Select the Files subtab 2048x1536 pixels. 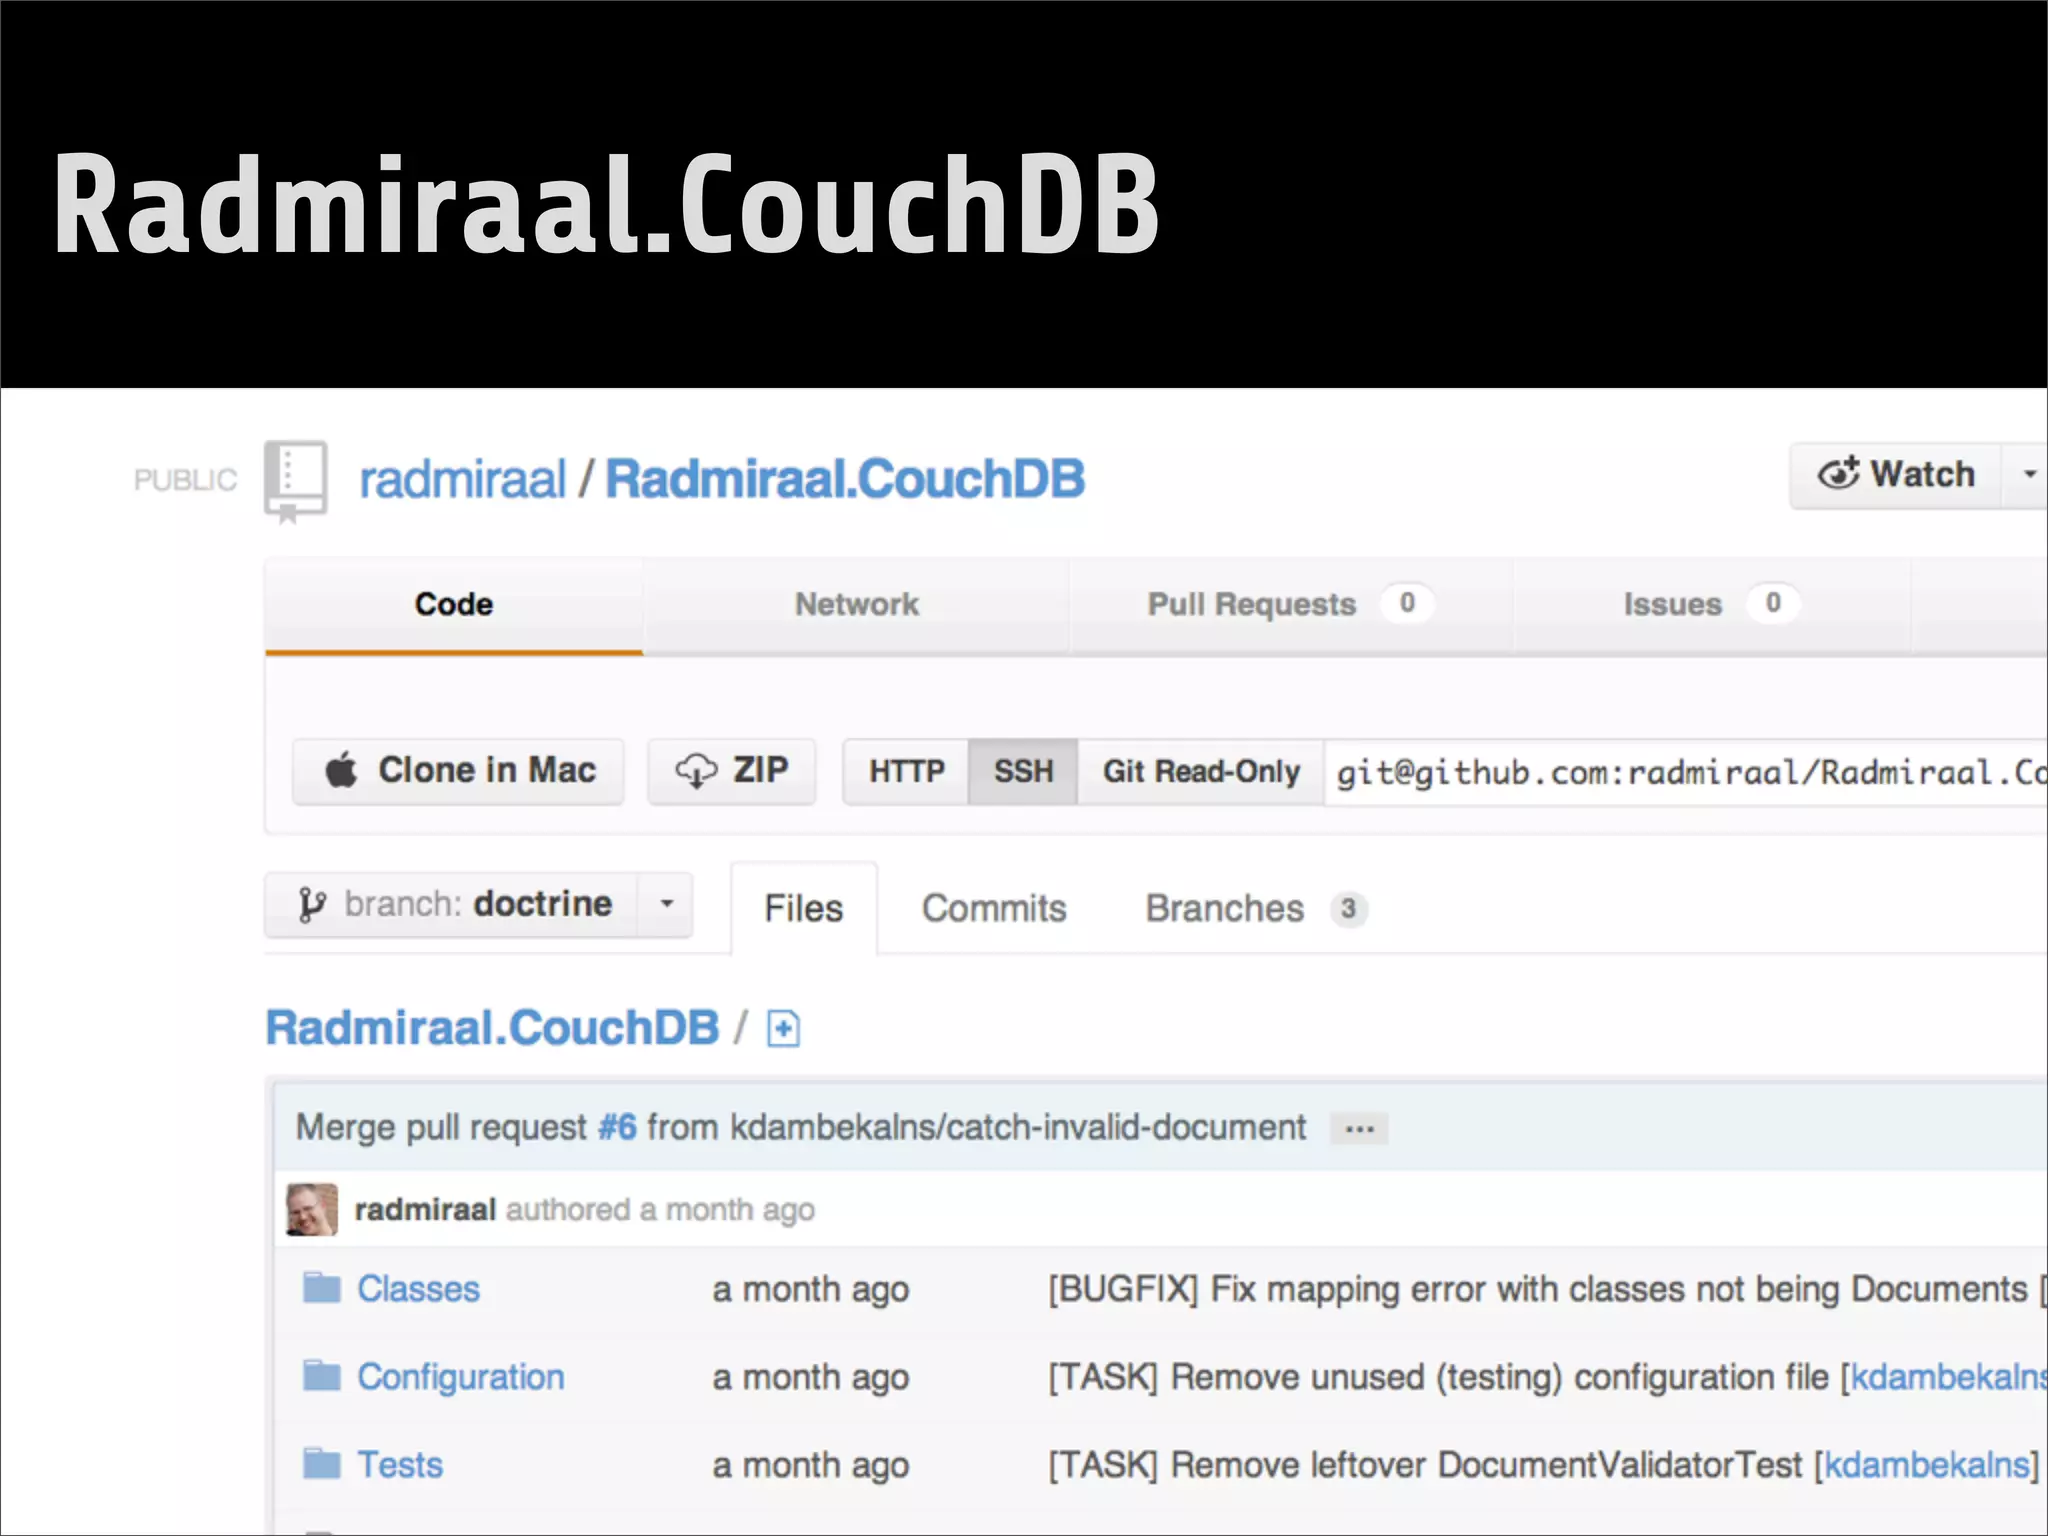(x=804, y=908)
